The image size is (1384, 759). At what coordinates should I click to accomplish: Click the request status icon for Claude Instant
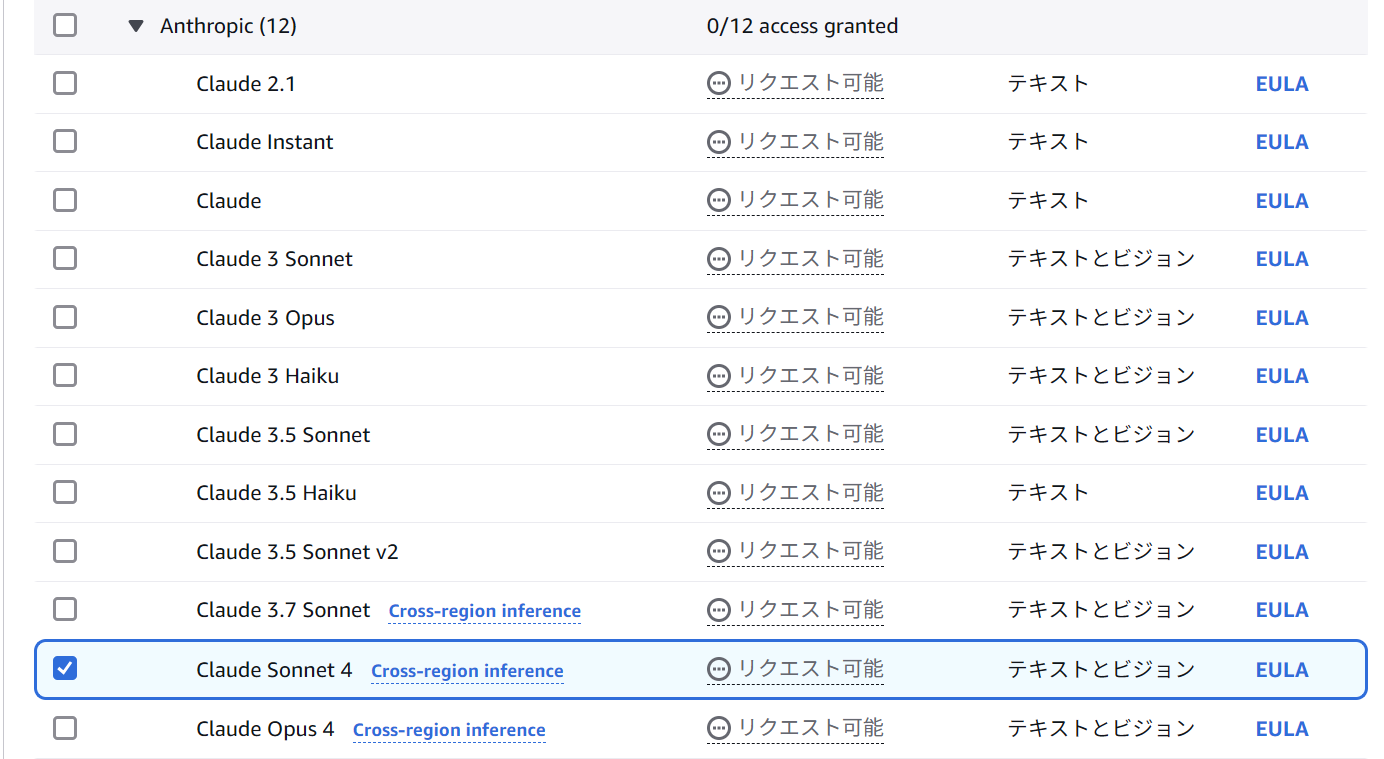(719, 142)
